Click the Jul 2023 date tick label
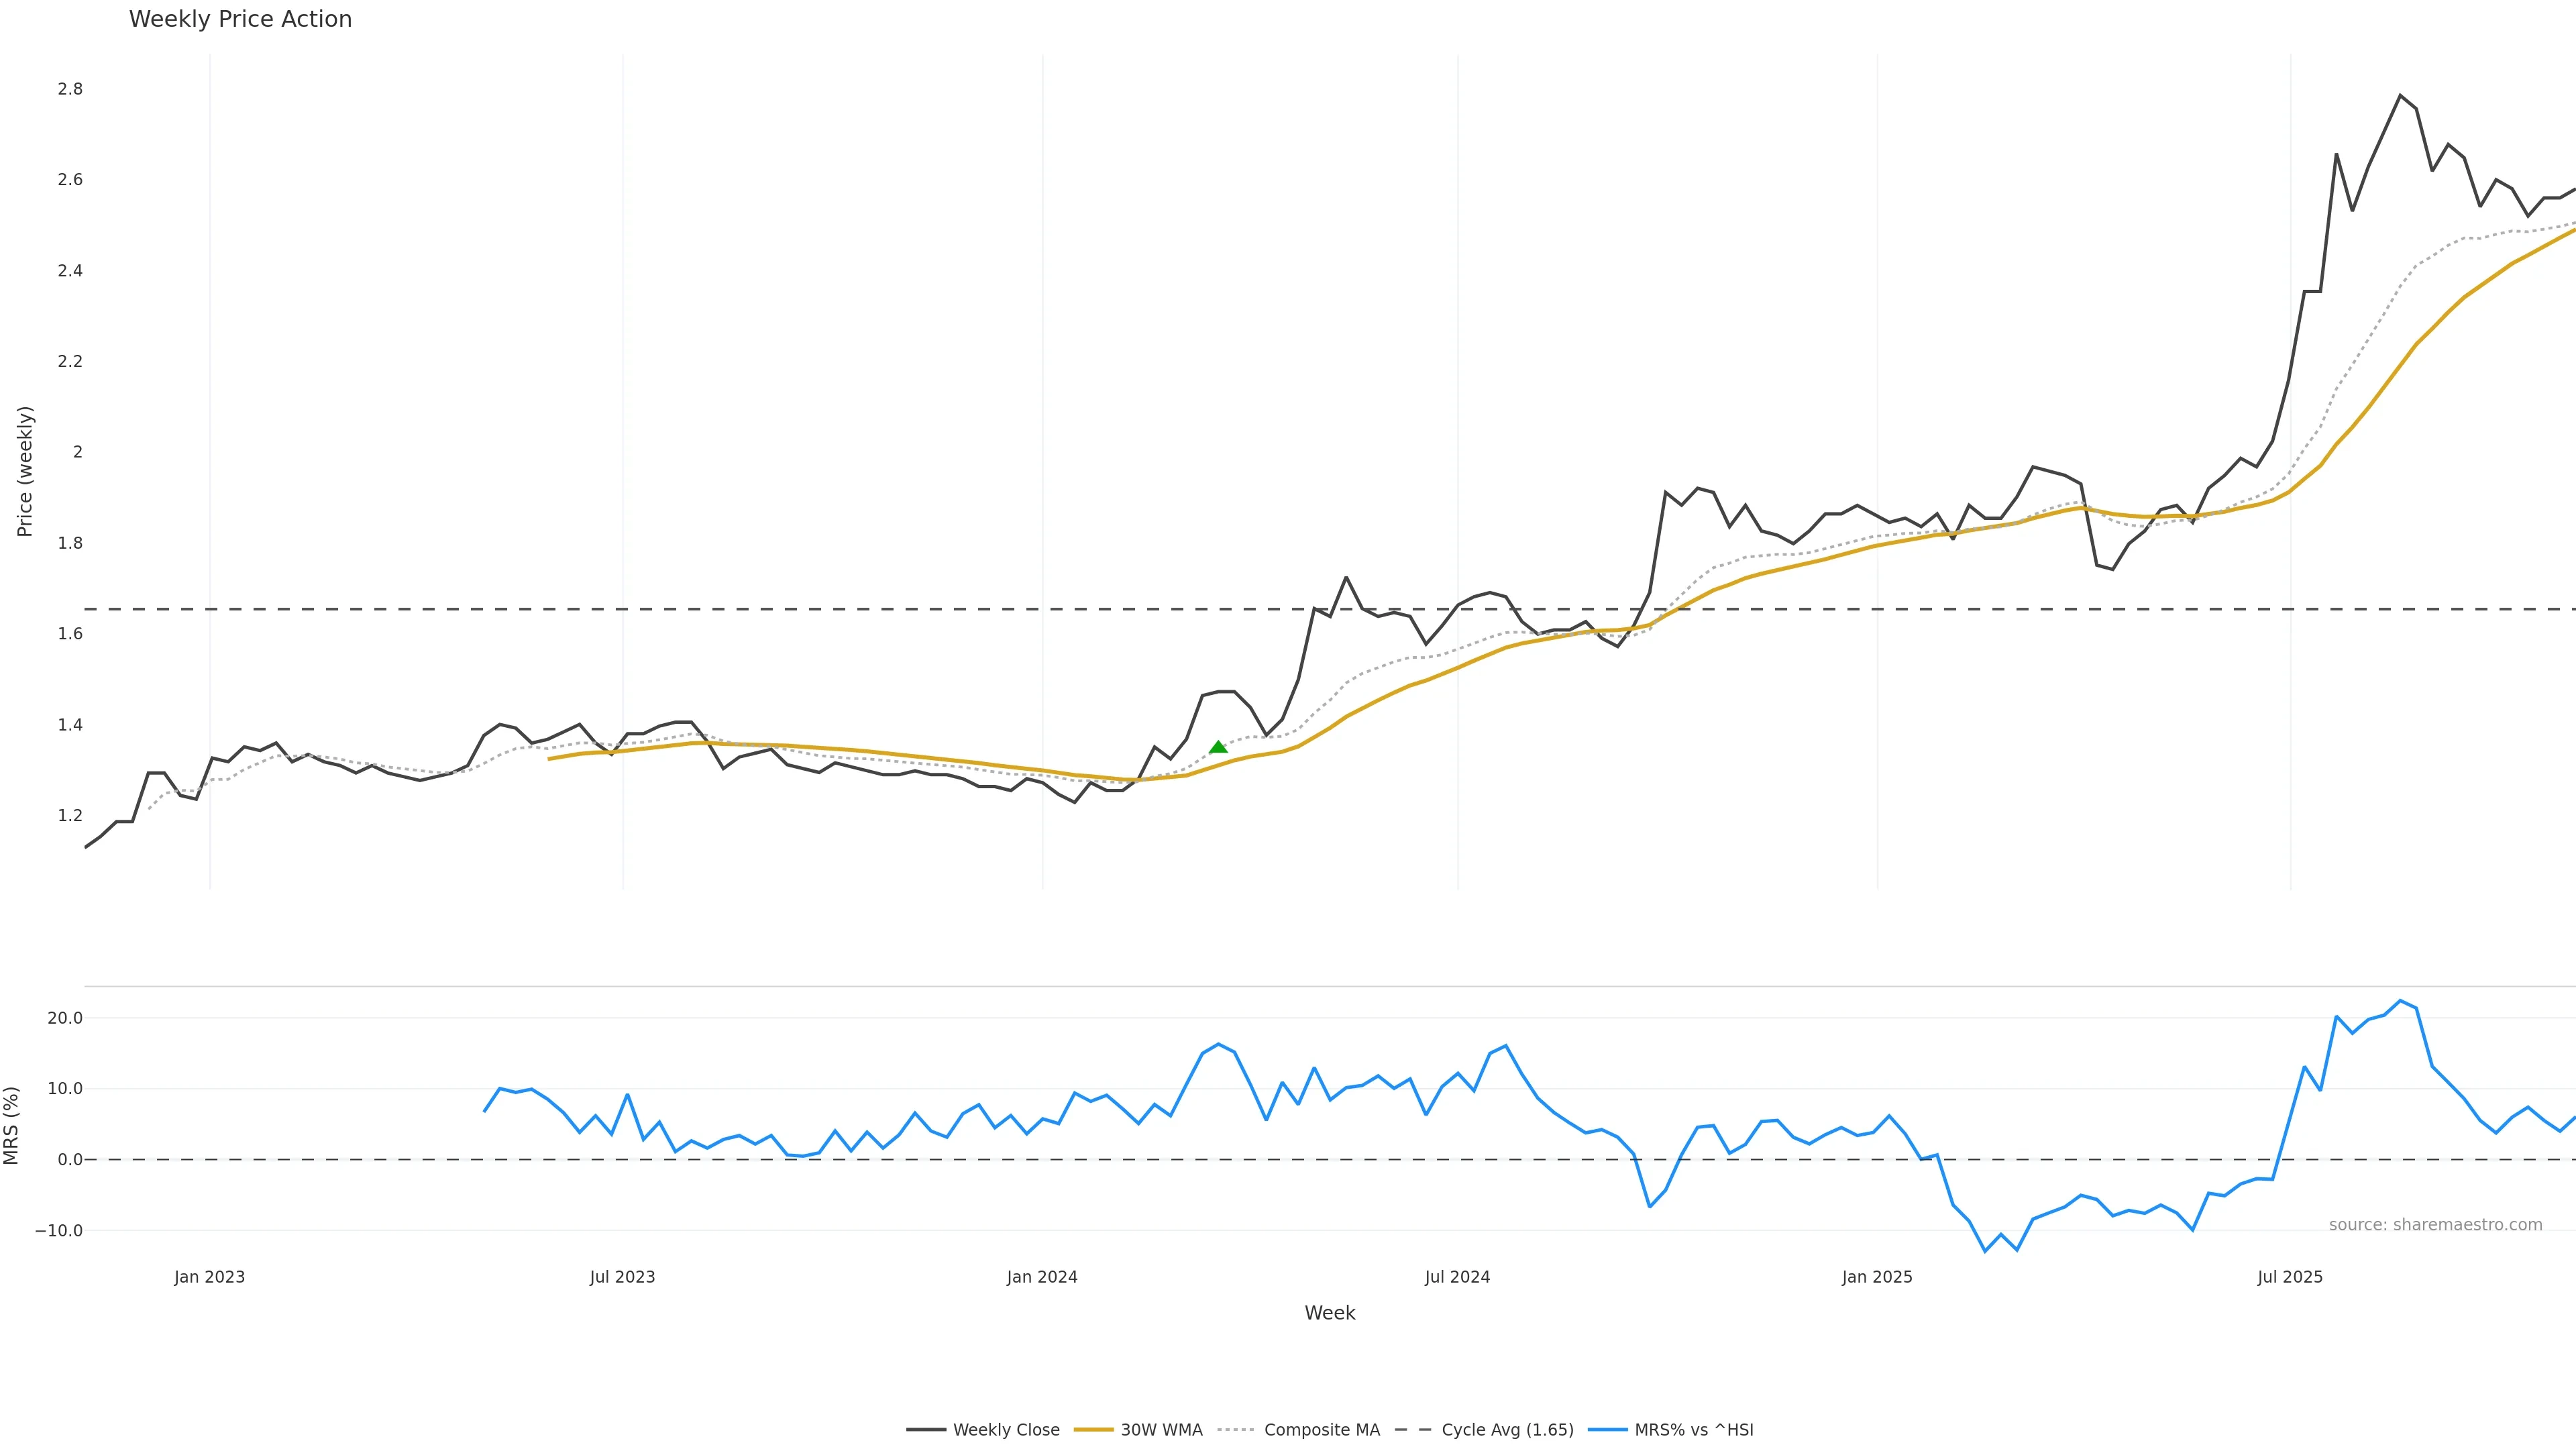2576x1449 pixels. [x=622, y=1277]
